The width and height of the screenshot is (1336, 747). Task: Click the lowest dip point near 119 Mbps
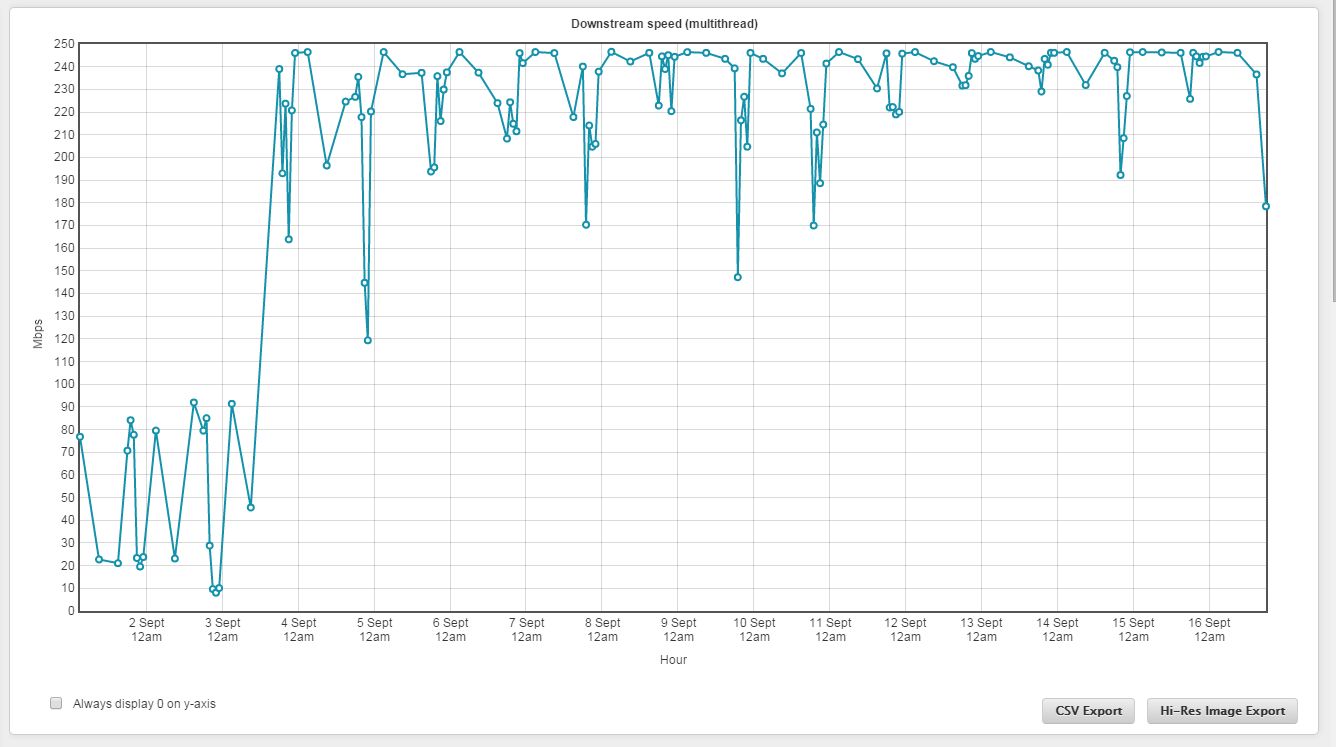click(x=367, y=340)
